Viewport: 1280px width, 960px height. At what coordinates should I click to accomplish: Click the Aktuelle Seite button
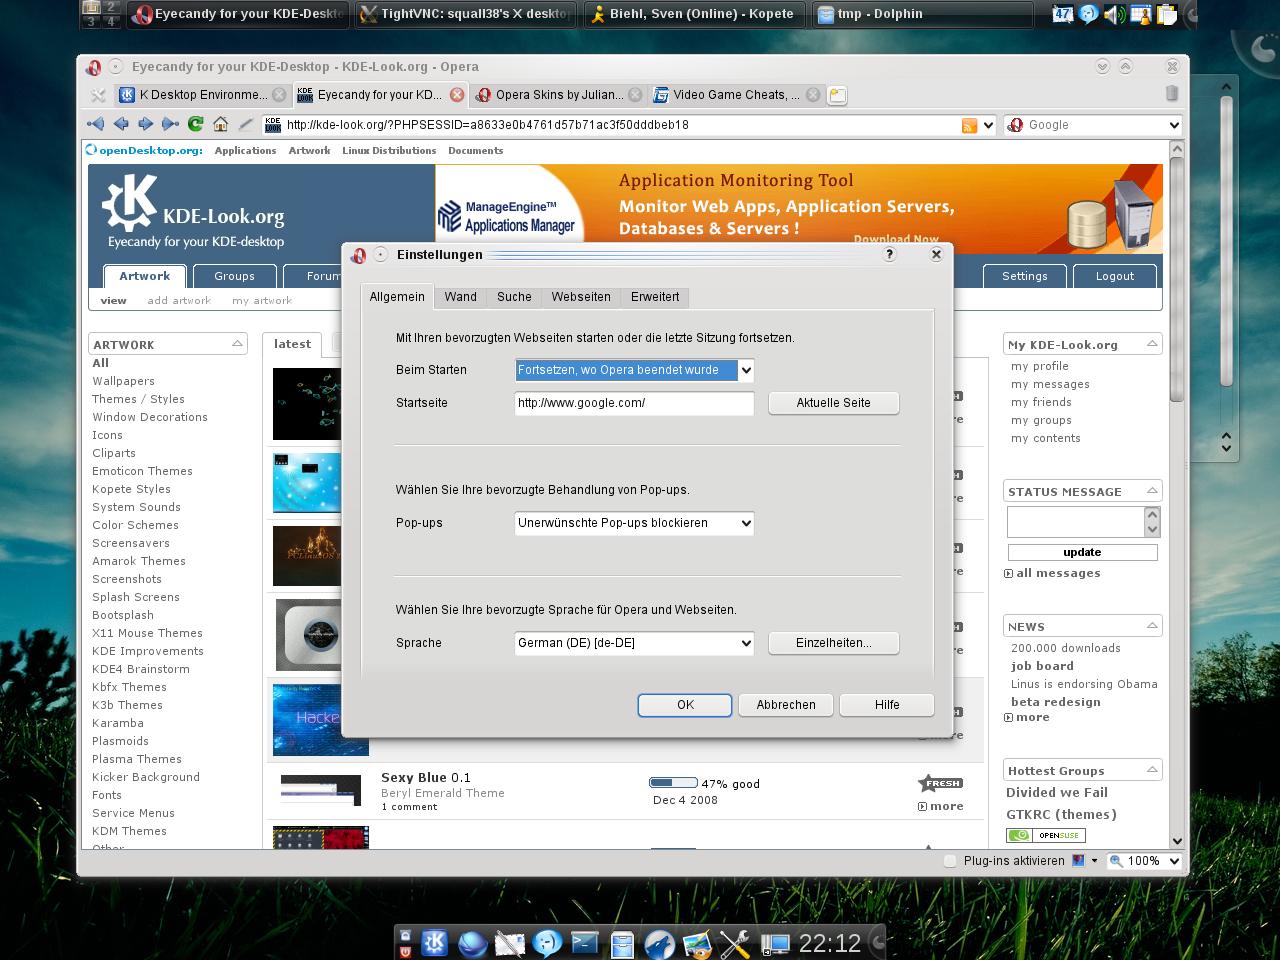point(834,403)
